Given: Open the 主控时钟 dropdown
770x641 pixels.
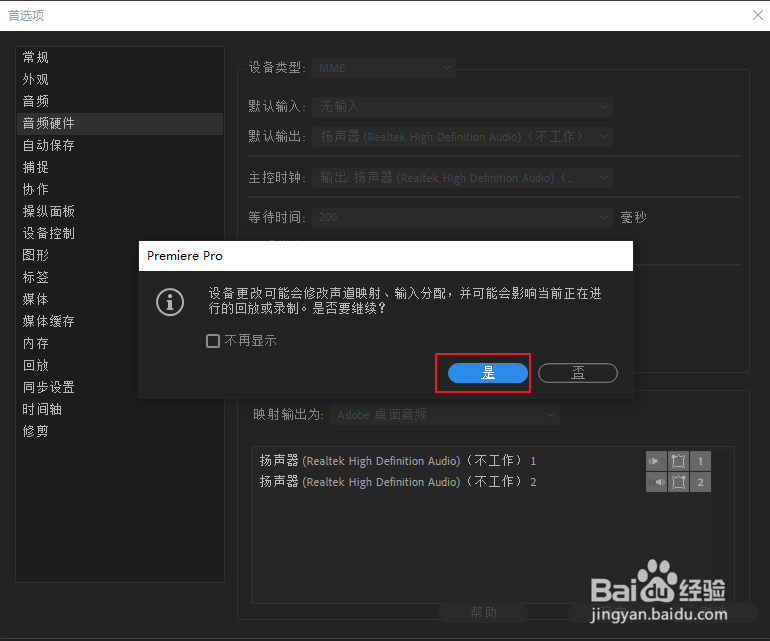Looking at the screenshot, I should [x=462, y=177].
